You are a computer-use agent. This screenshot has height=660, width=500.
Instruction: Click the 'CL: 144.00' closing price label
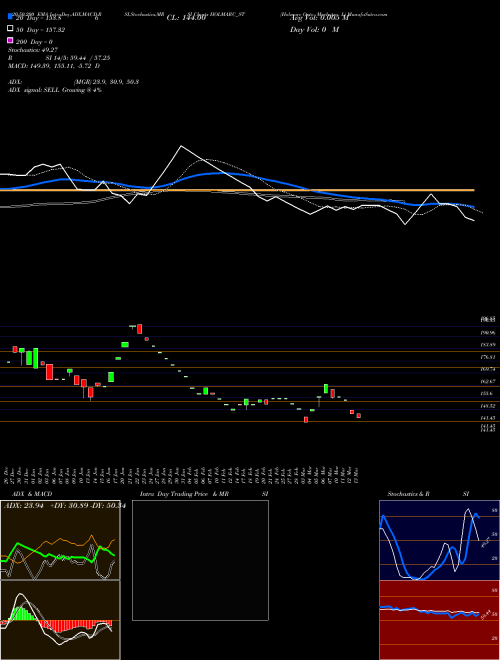(186, 18)
